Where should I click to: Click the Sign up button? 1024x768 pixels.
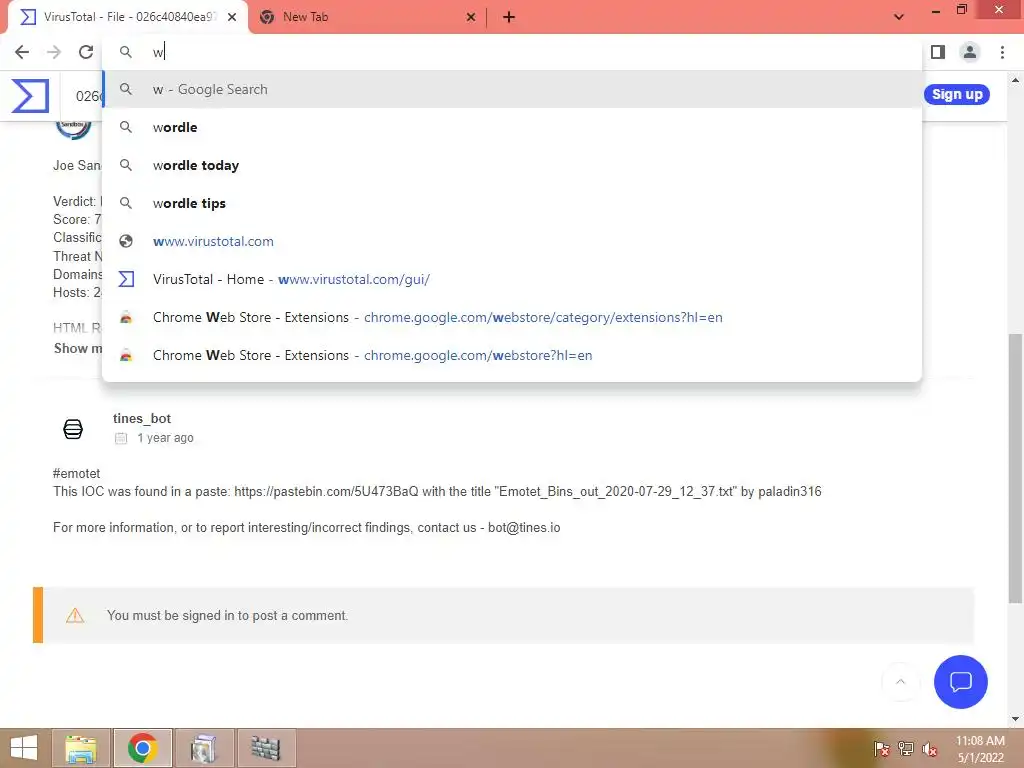957,95
